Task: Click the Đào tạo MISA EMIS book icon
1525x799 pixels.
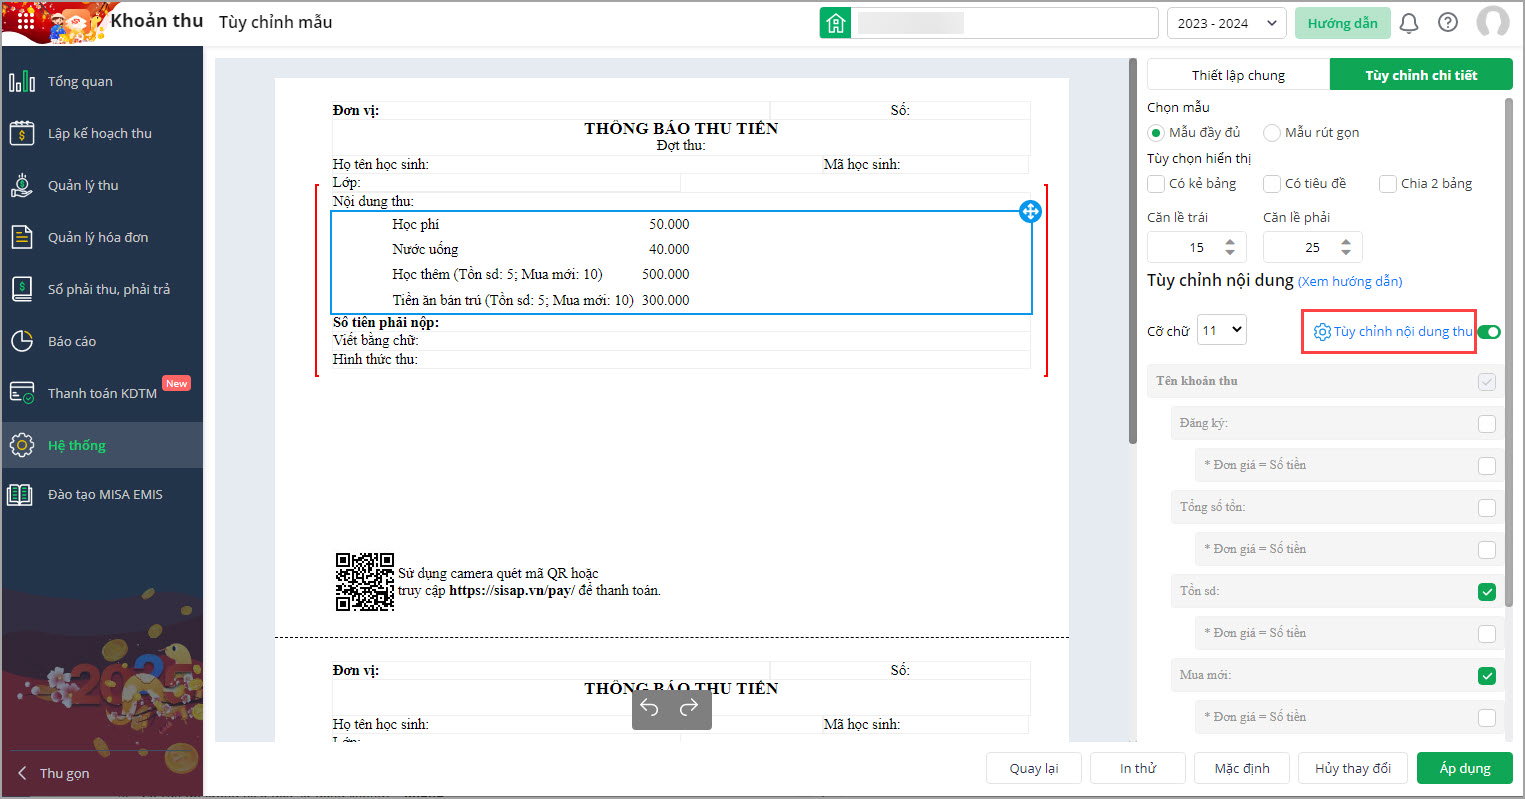Action: (21, 494)
